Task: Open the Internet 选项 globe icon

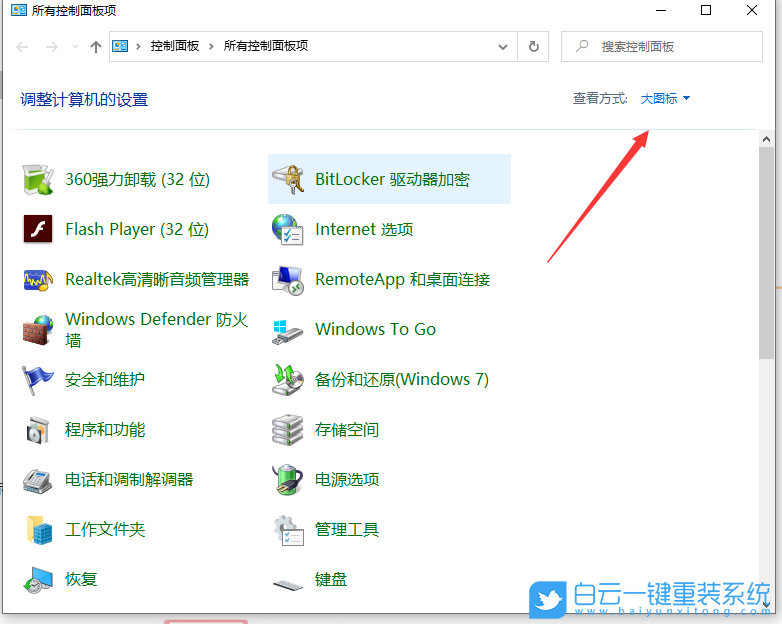Action: (x=288, y=229)
